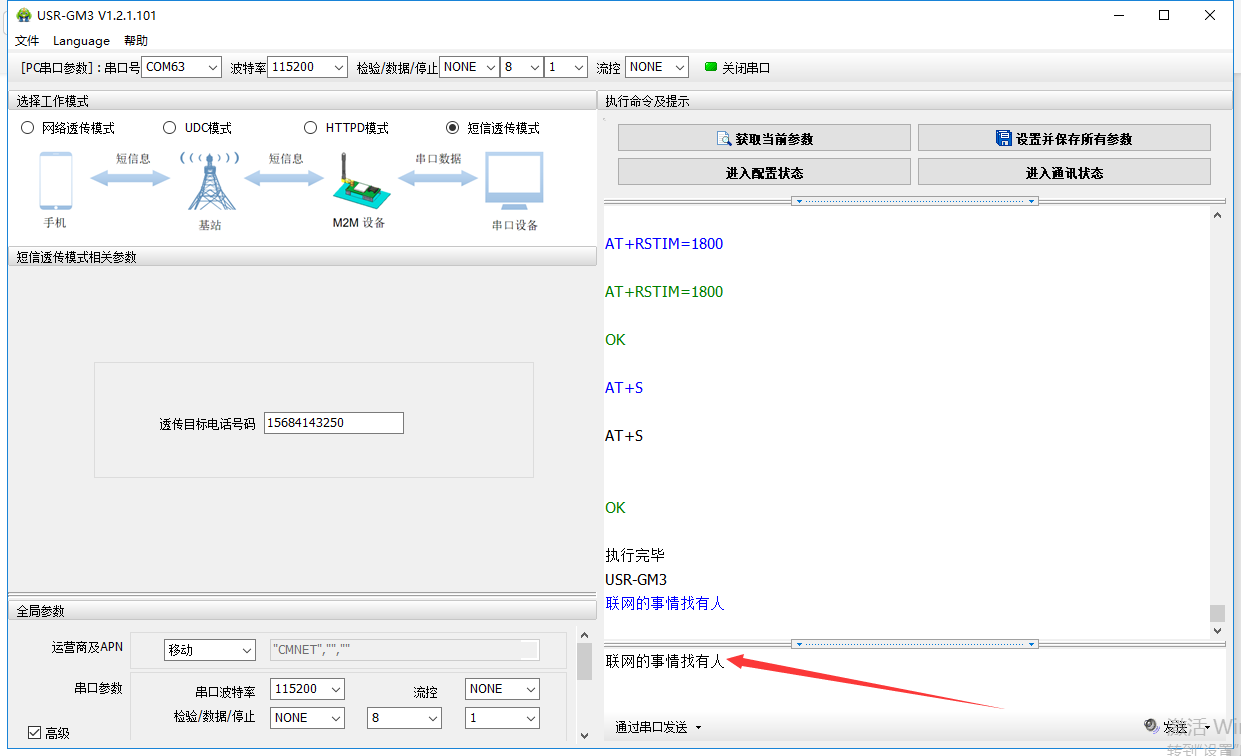Select the HTTPD模式 radio button

tap(310, 128)
